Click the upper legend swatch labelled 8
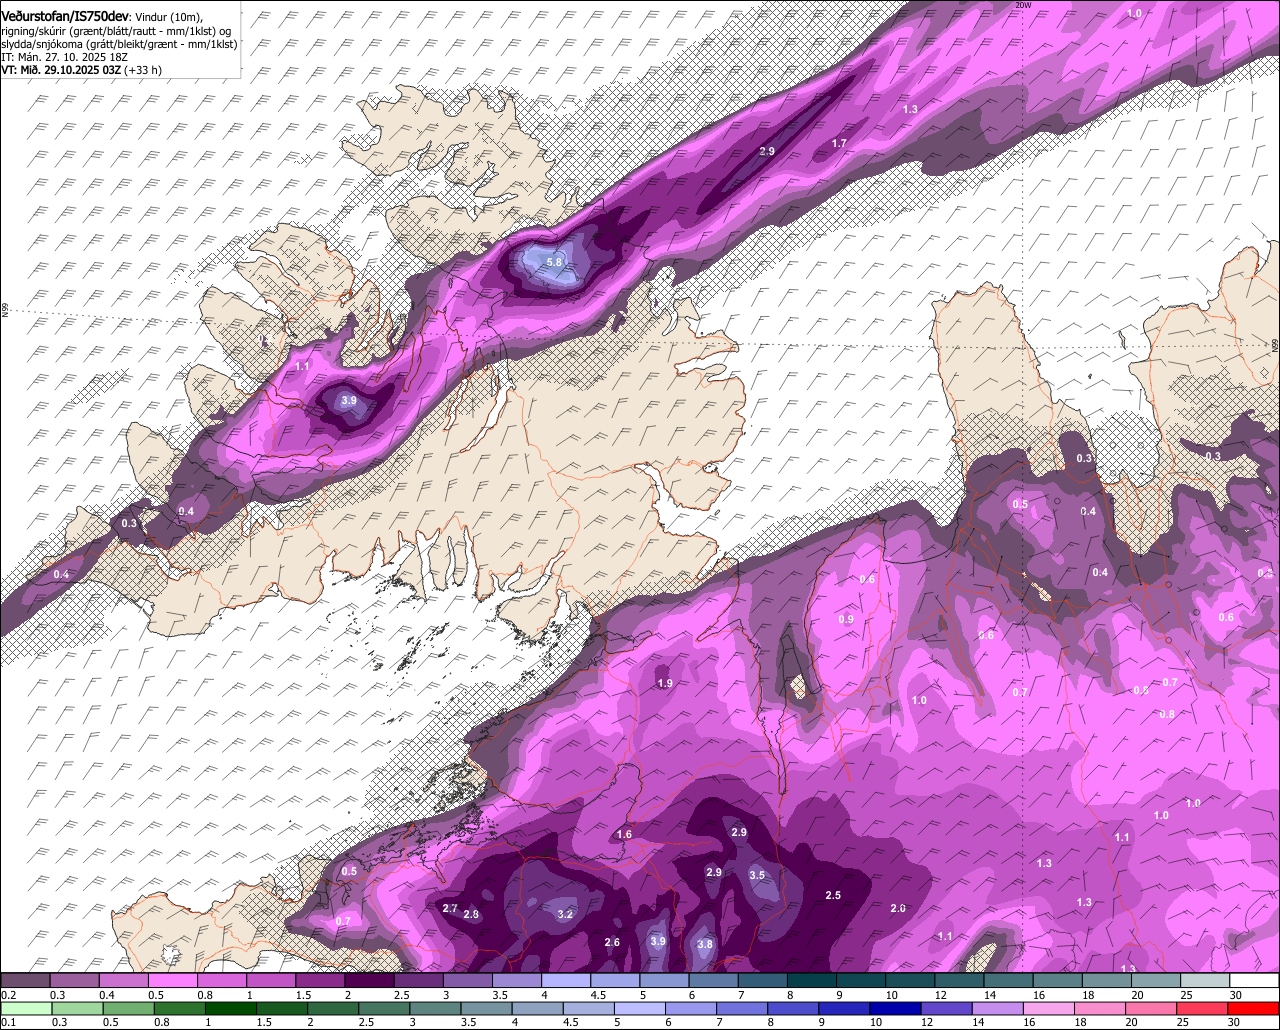 tap(812, 981)
